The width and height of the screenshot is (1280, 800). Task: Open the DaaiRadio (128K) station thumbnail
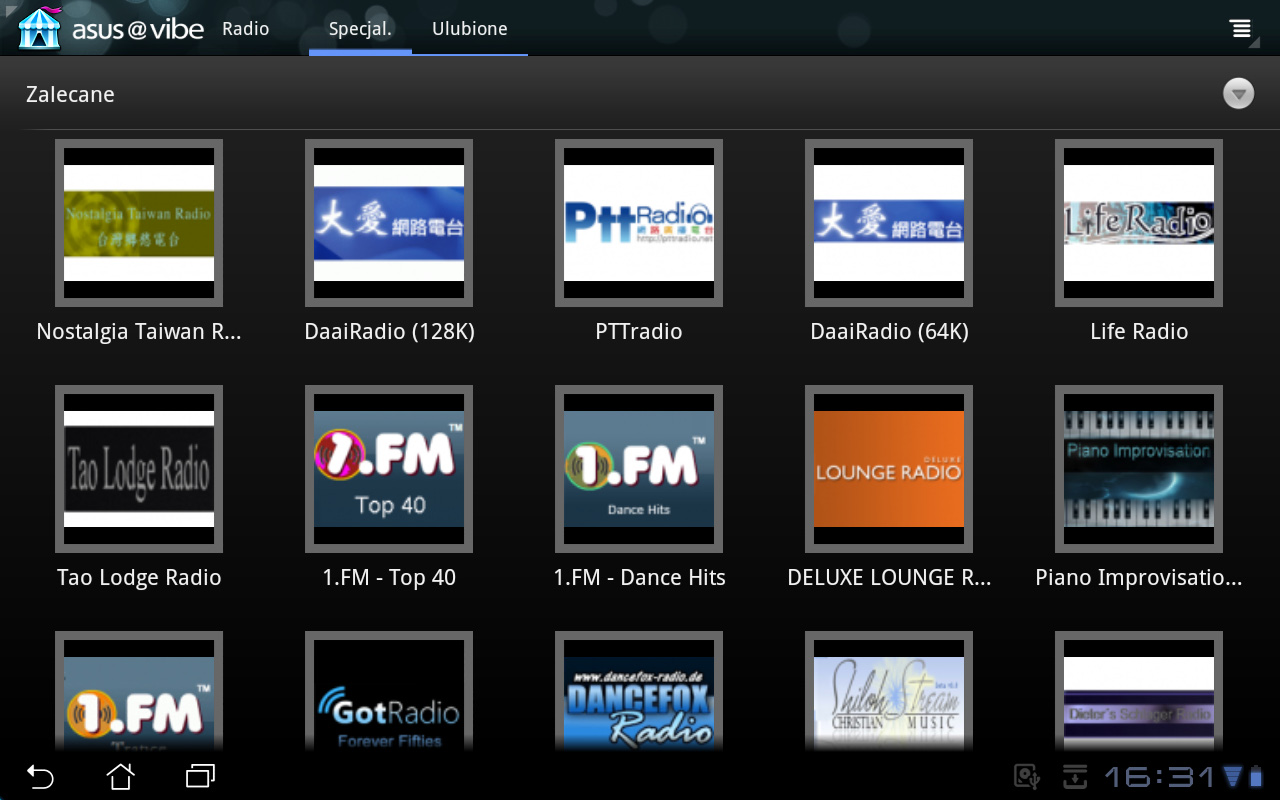[389, 223]
